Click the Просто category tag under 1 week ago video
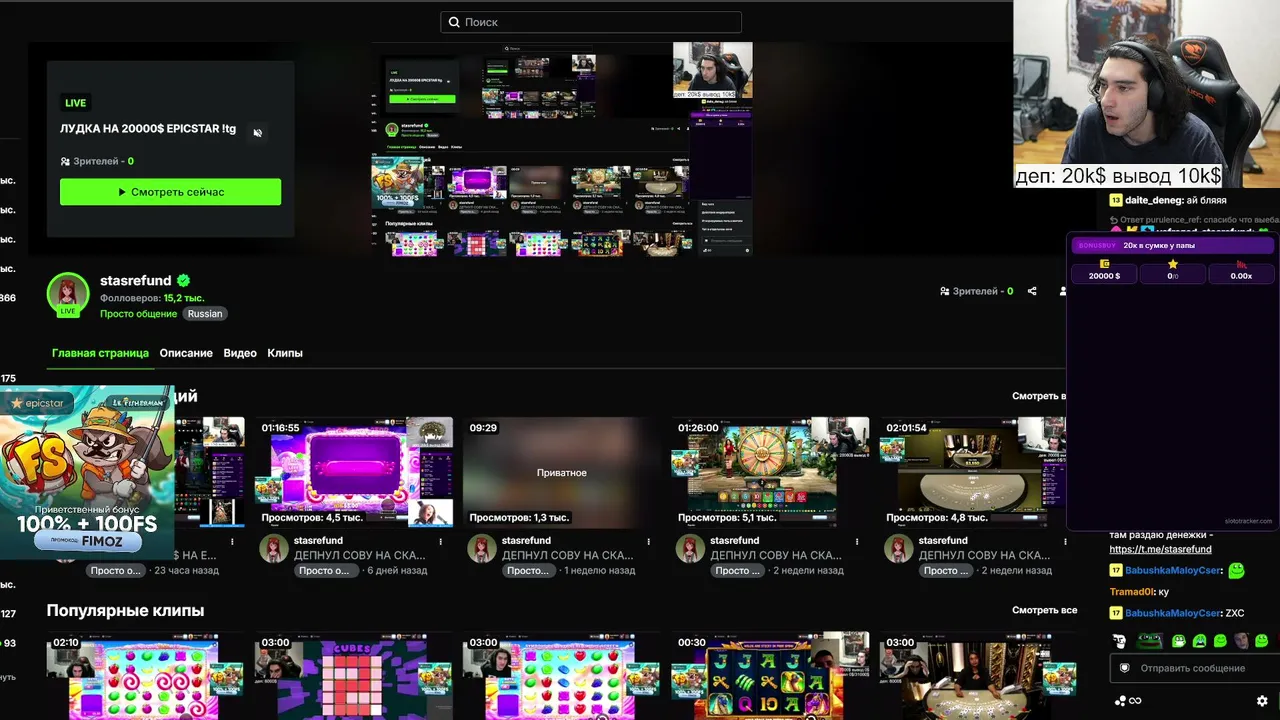1280x720 pixels. pos(528,570)
